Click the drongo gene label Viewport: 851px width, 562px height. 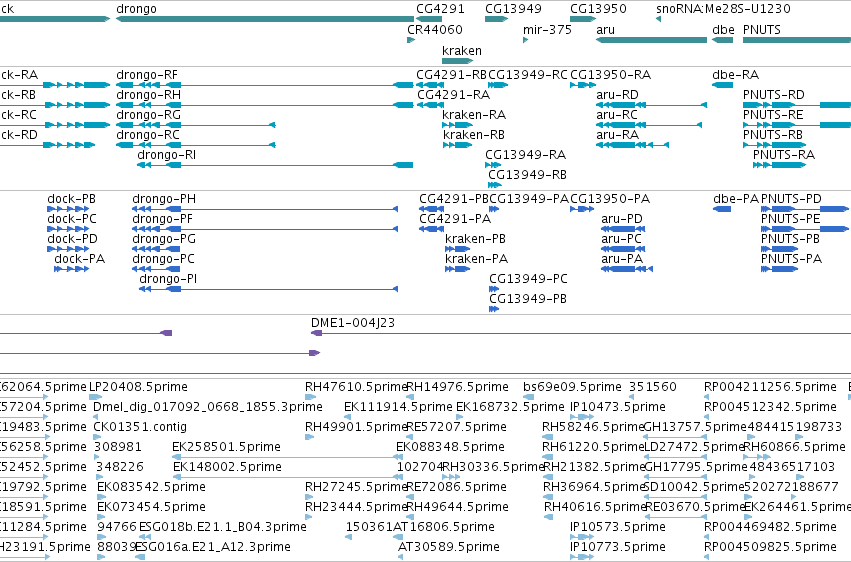click(x=136, y=9)
